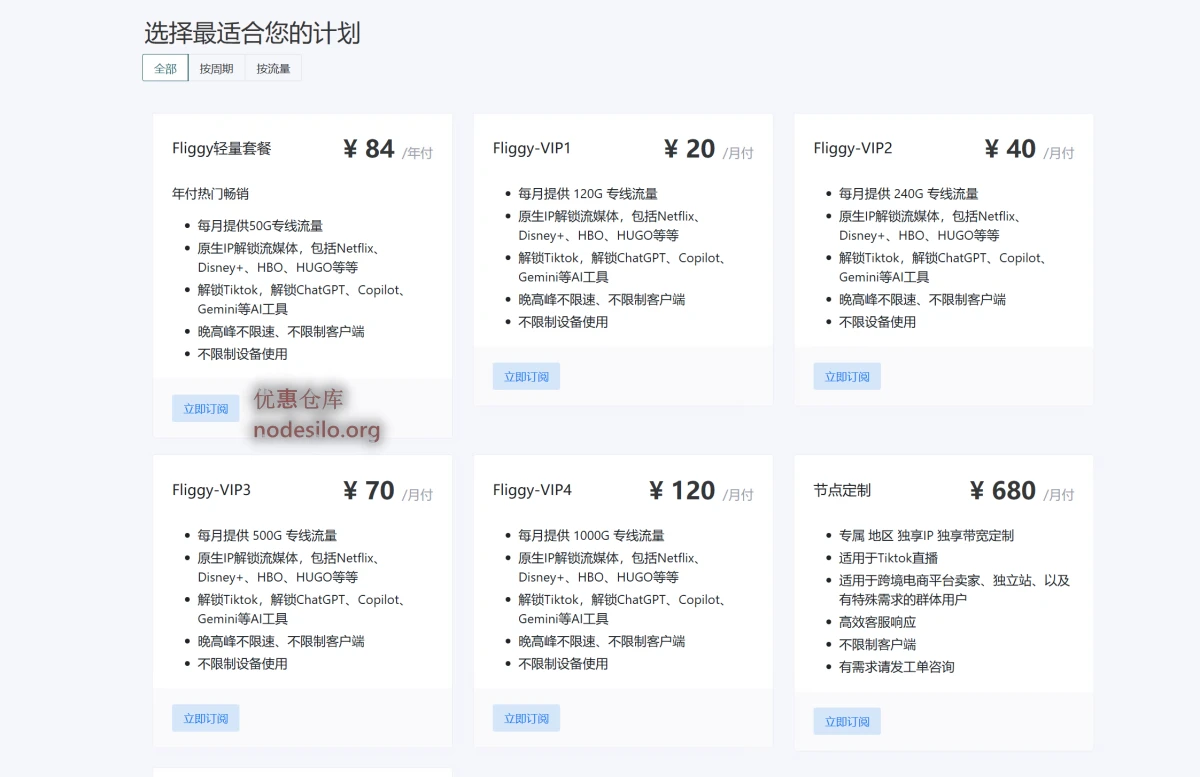Click 原生IP解锁流媒体 line in the Fliggy-VIP1 card

pos(609,225)
